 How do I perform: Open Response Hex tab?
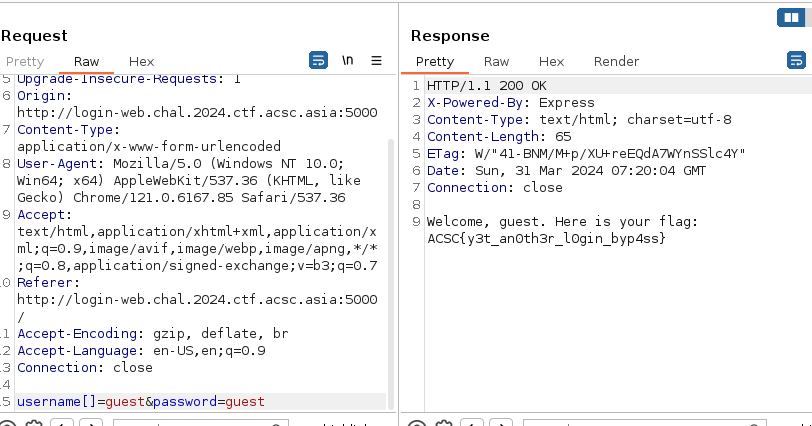point(551,62)
